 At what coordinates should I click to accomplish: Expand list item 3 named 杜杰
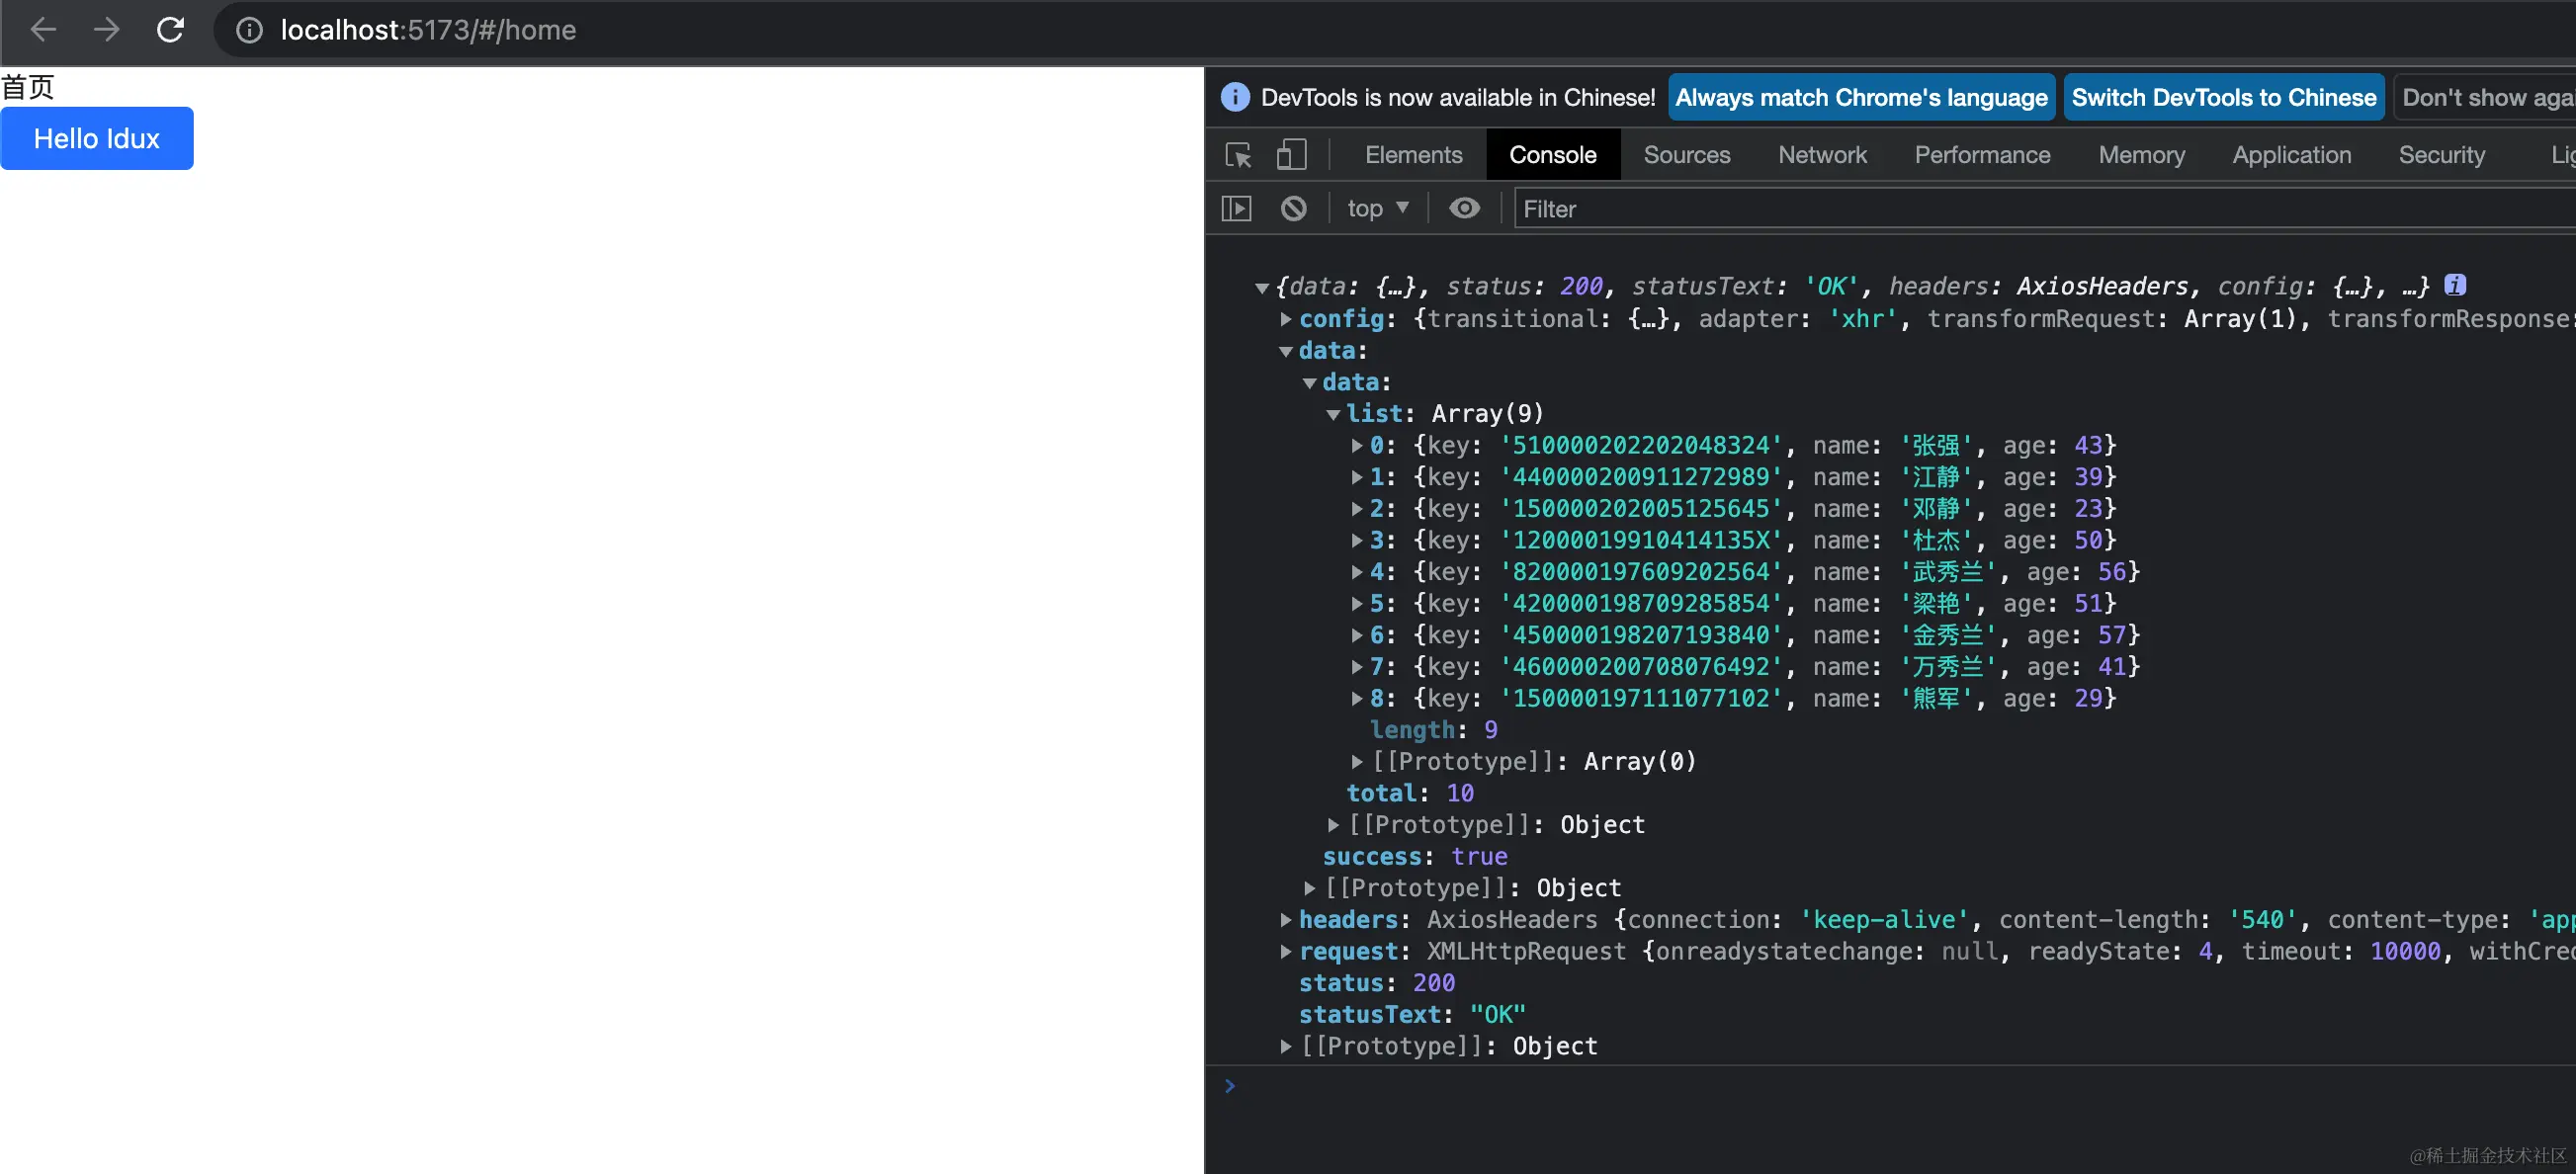(x=1357, y=541)
